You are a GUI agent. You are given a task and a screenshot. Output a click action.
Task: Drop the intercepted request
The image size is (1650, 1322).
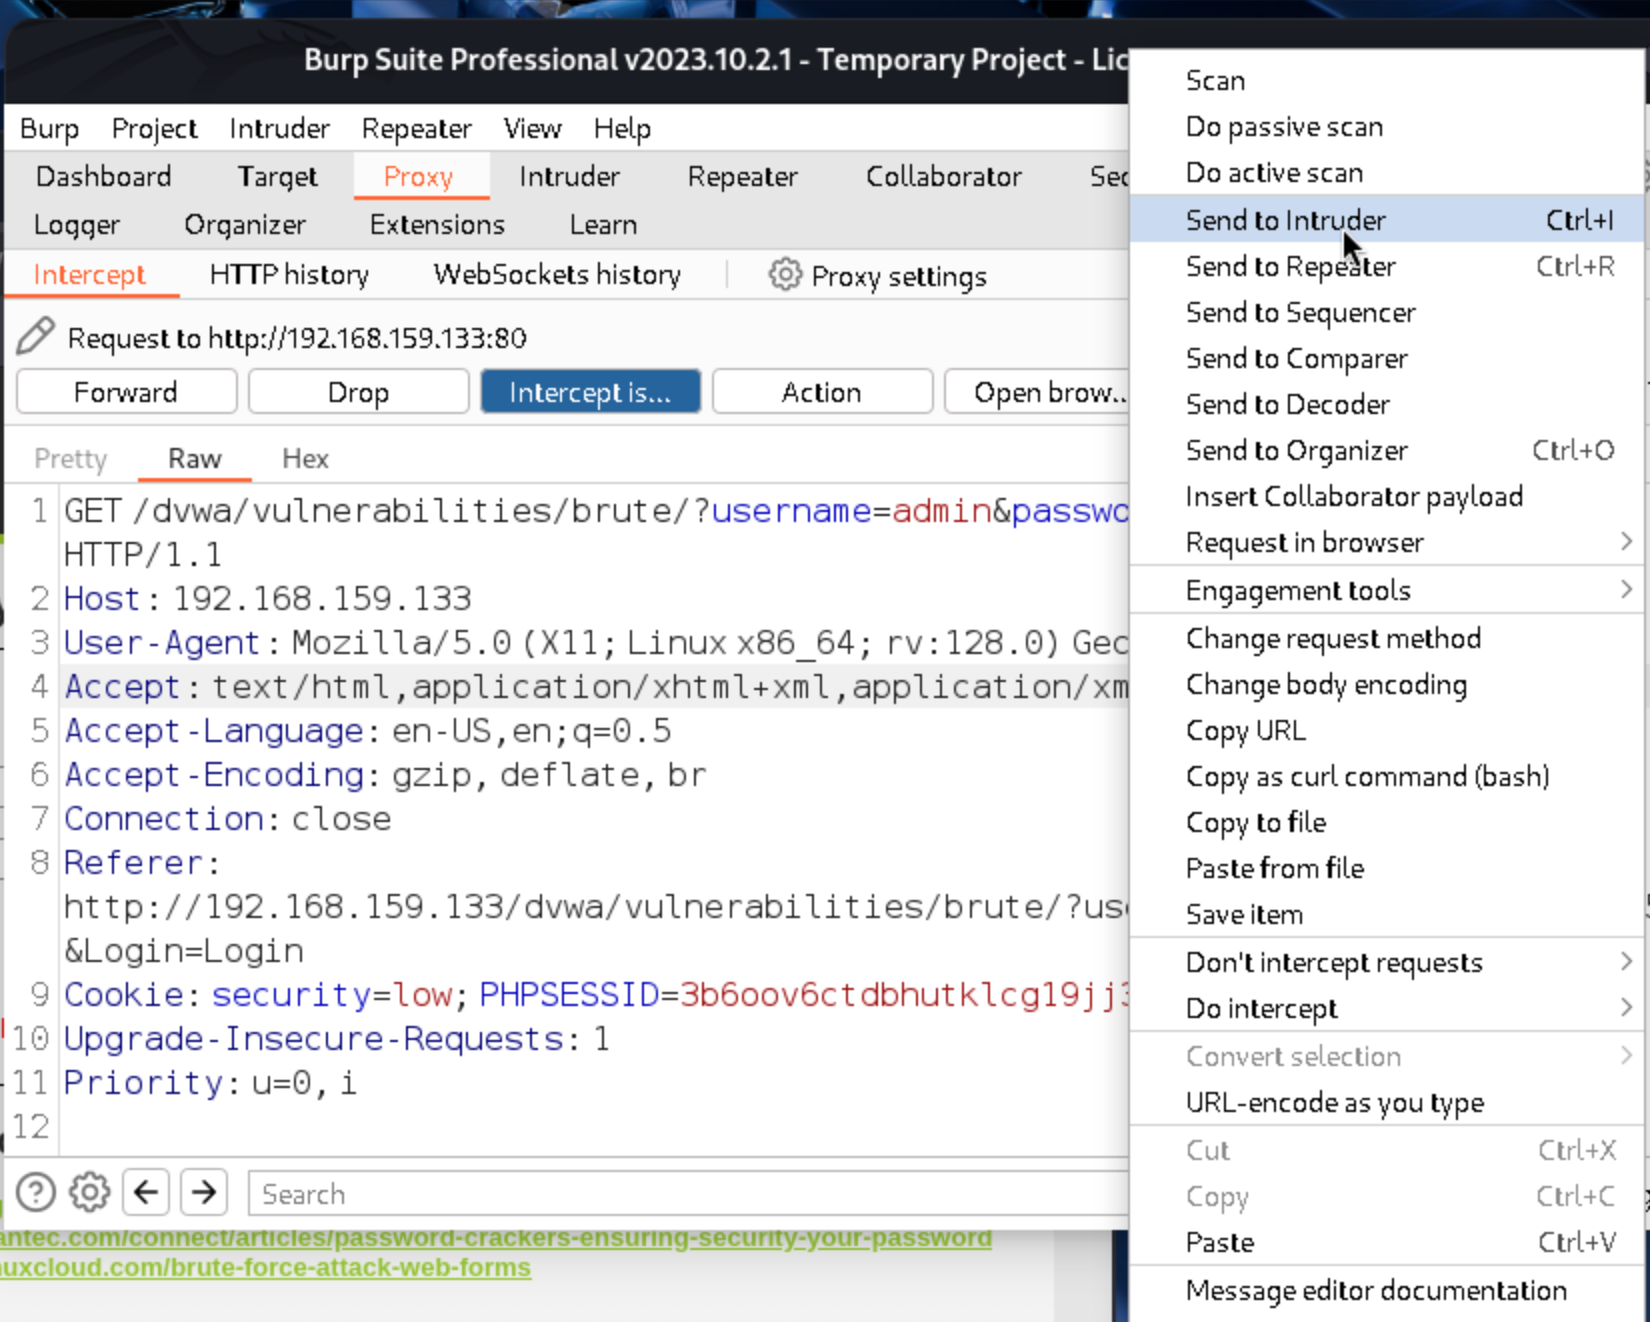coord(358,392)
